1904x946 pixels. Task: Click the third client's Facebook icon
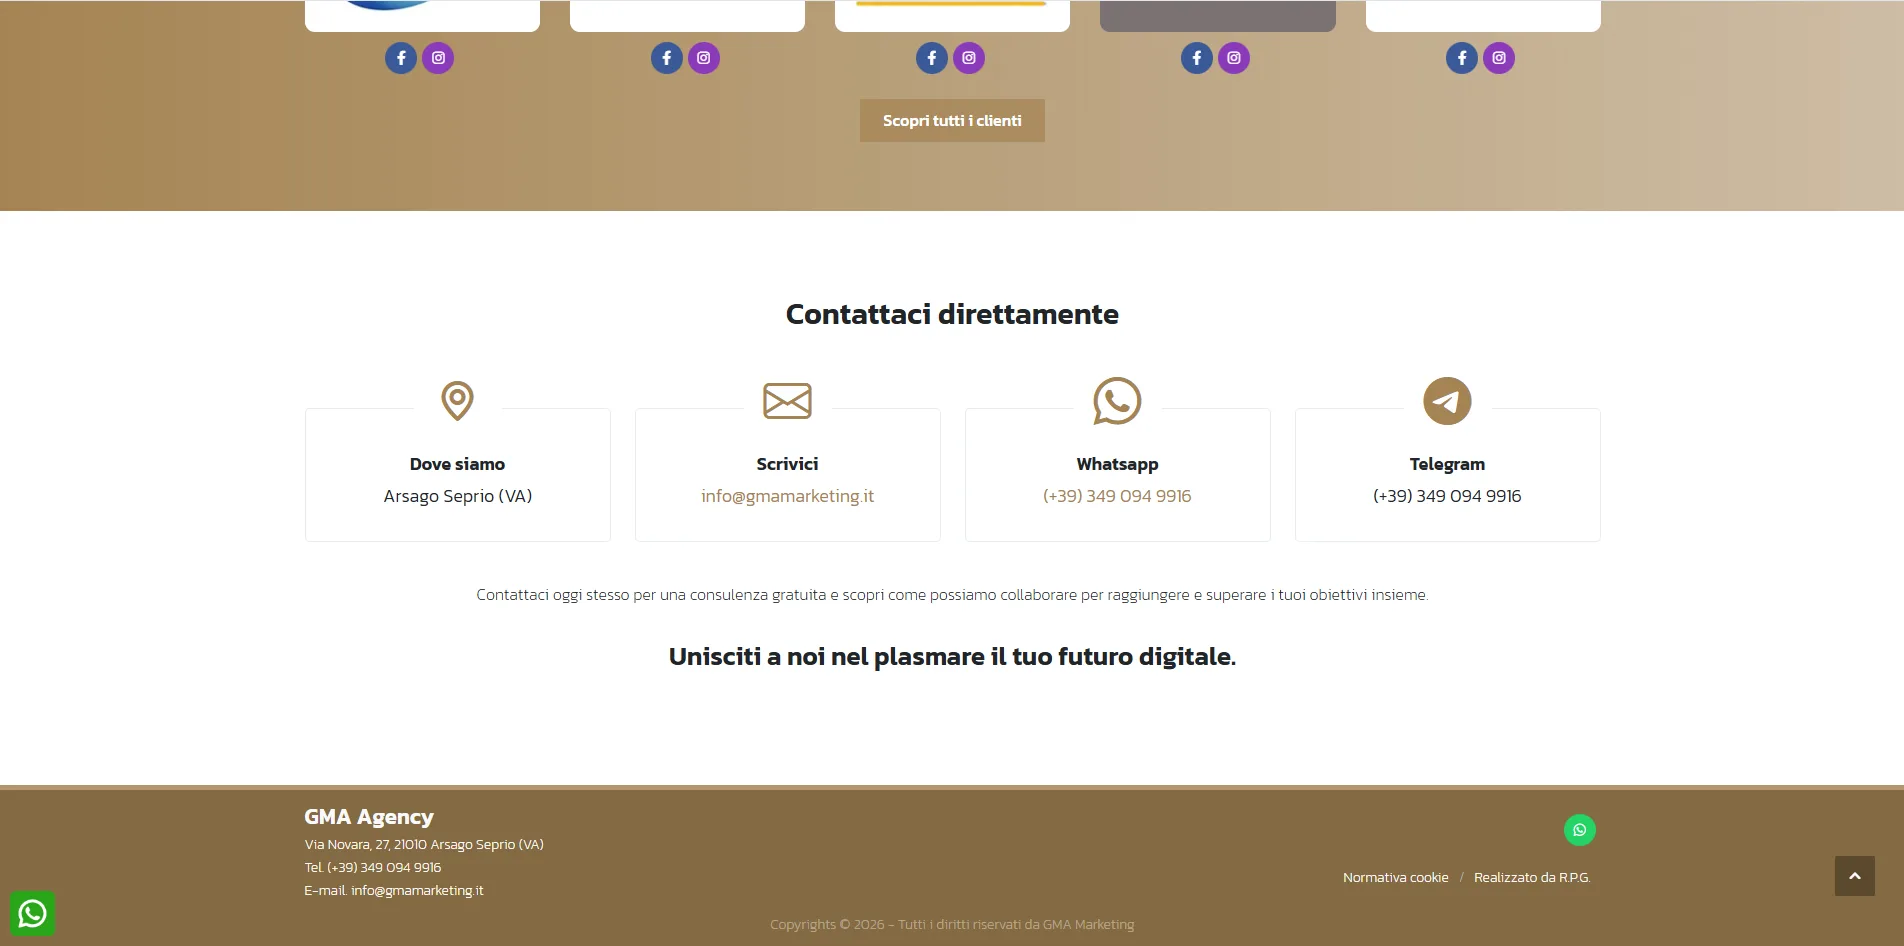[x=932, y=58]
